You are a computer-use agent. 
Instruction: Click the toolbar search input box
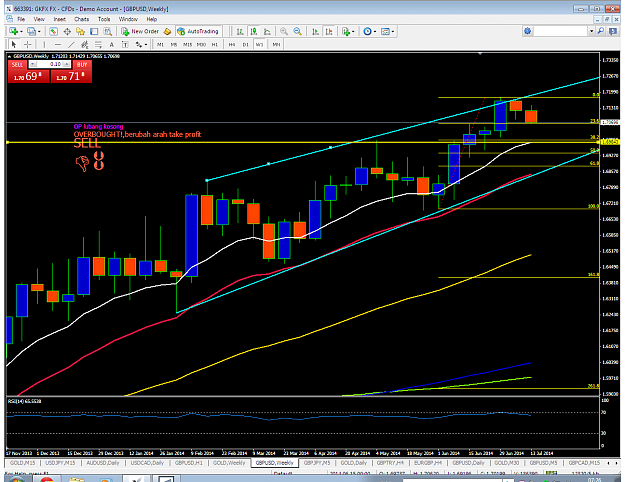[561, 31]
